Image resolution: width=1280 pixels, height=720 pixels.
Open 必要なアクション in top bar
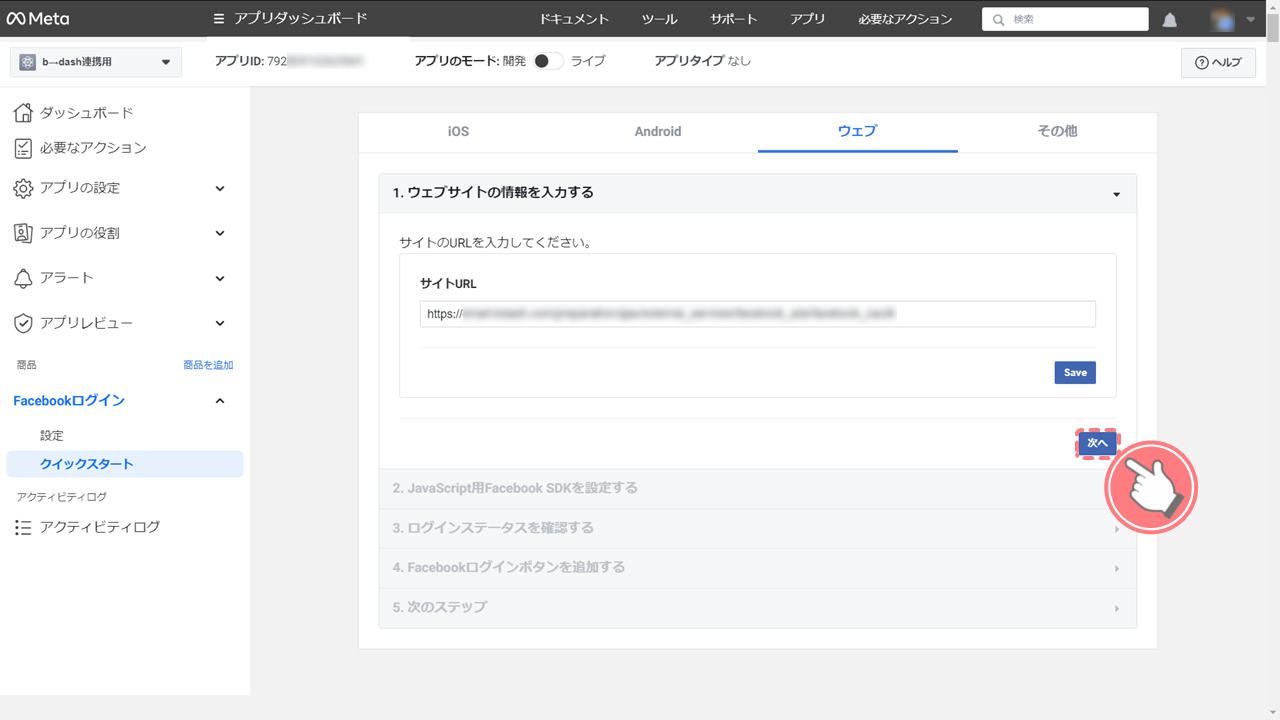[905, 19]
